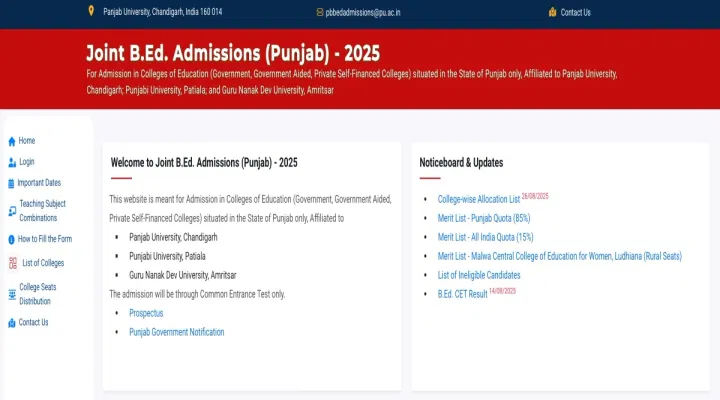The height and width of the screenshot is (400, 720).
Task: Click the 26/08/2025 date beside Allocation List
Action: (x=535, y=196)
